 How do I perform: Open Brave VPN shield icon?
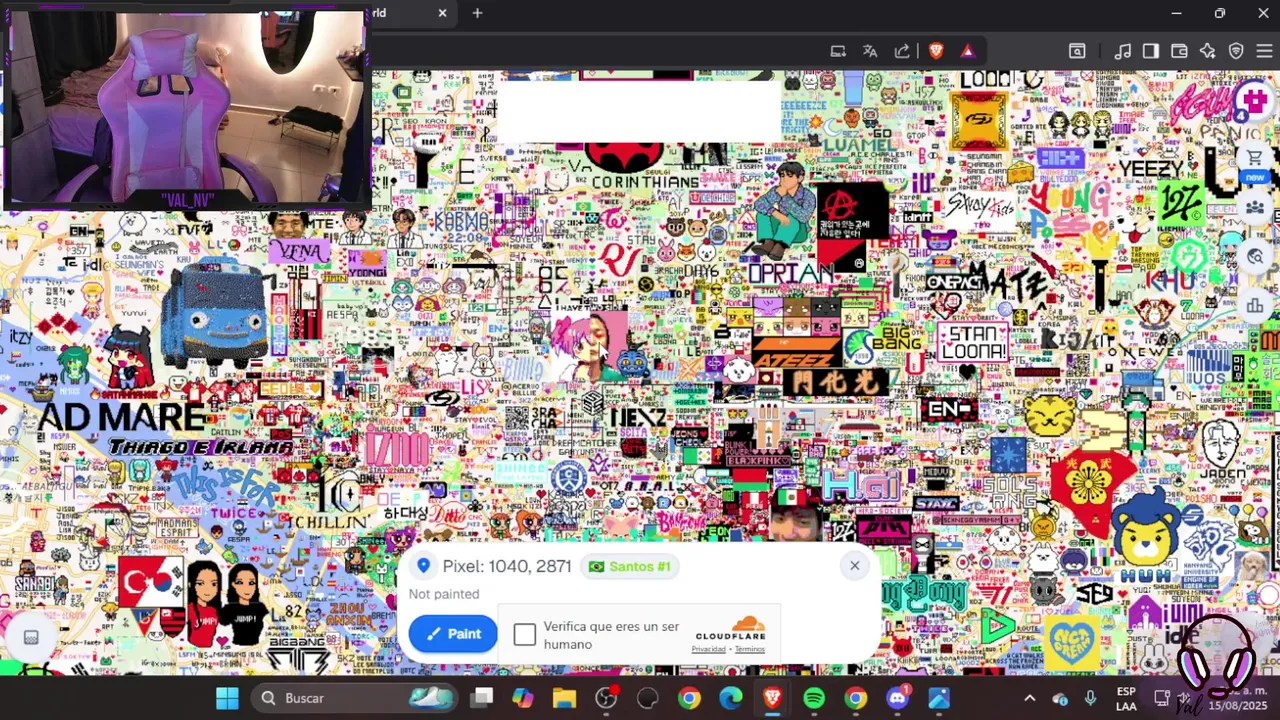coord(1236,51)
